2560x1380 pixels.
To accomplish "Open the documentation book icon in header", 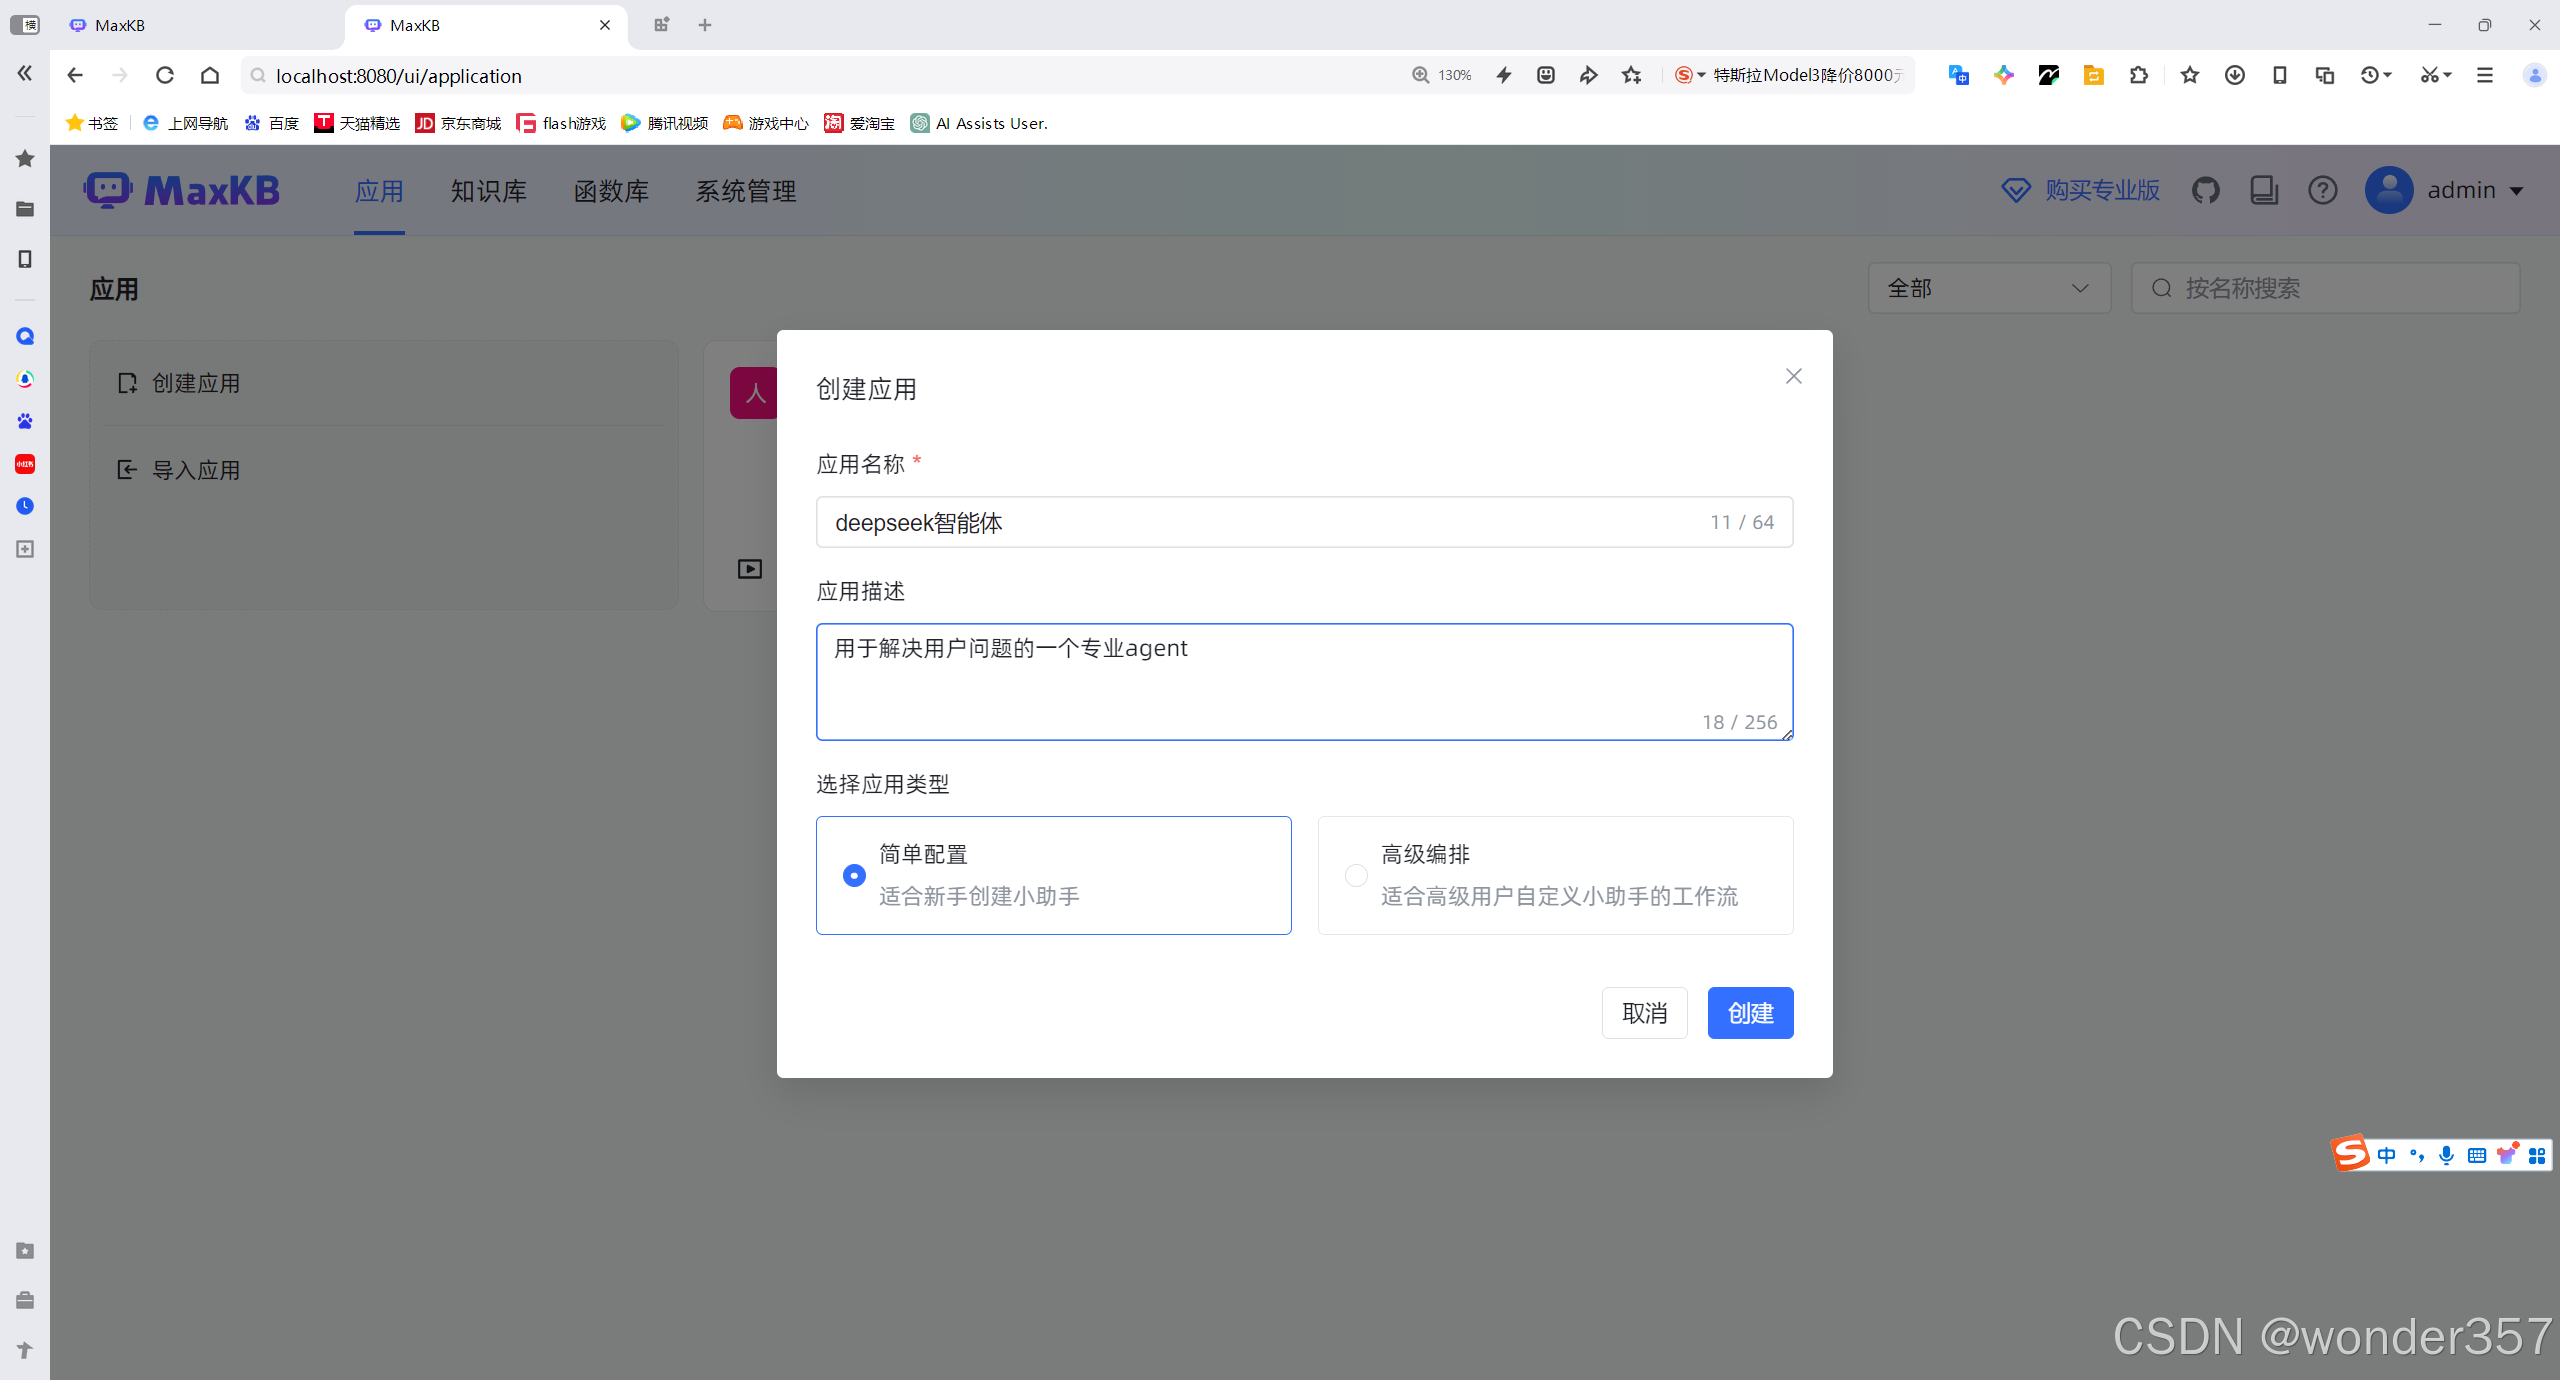I will [x=2263, y=190].
